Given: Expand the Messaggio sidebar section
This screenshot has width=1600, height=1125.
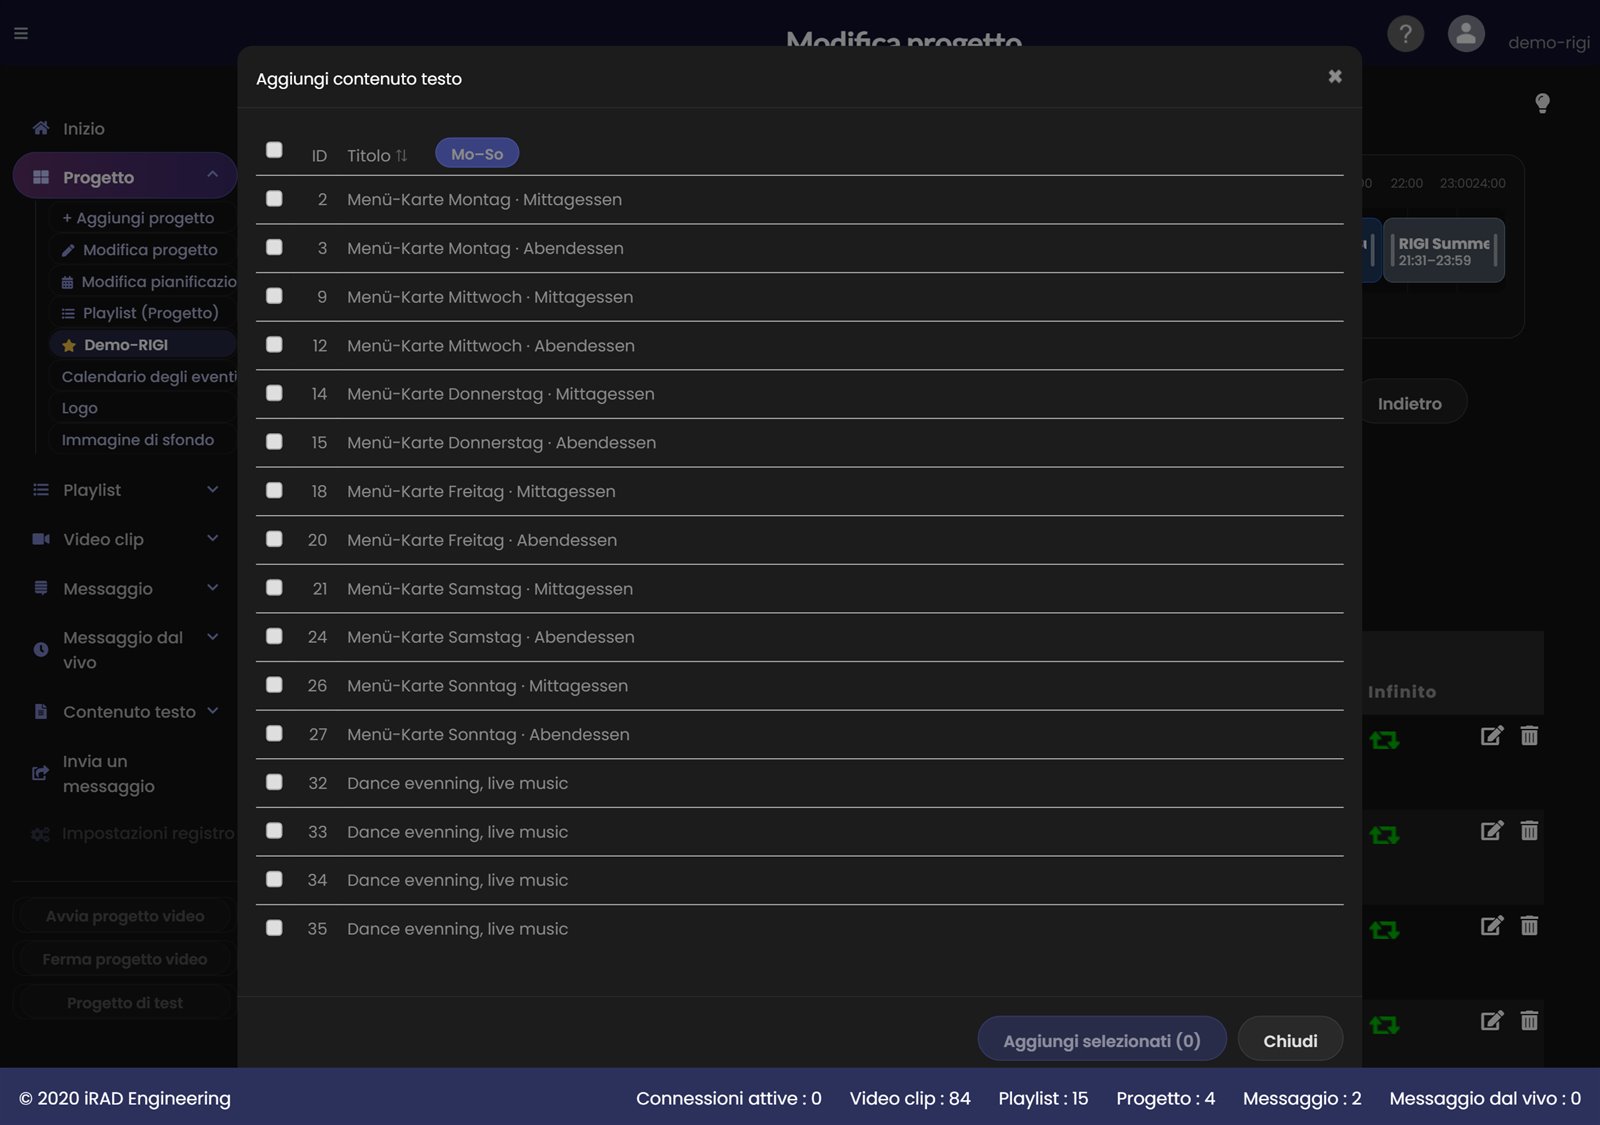Looking at the screenshot, I should coord(212,588).
